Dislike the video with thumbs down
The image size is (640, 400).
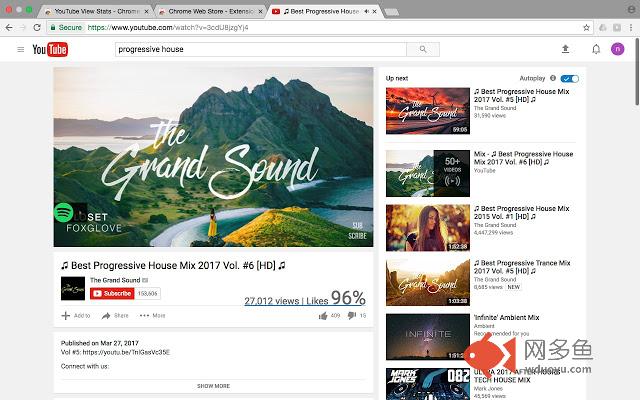(351, 316)
